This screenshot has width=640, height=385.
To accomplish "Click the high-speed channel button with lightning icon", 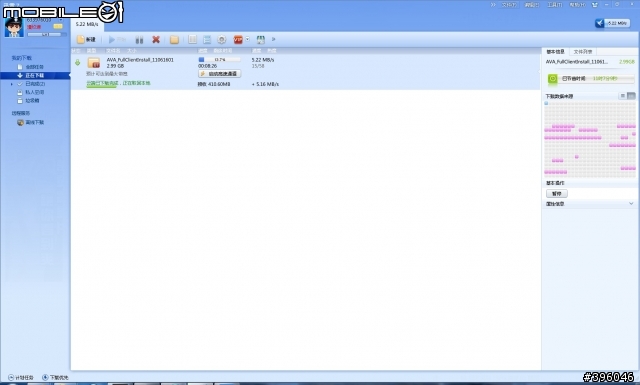I will 219,73.
